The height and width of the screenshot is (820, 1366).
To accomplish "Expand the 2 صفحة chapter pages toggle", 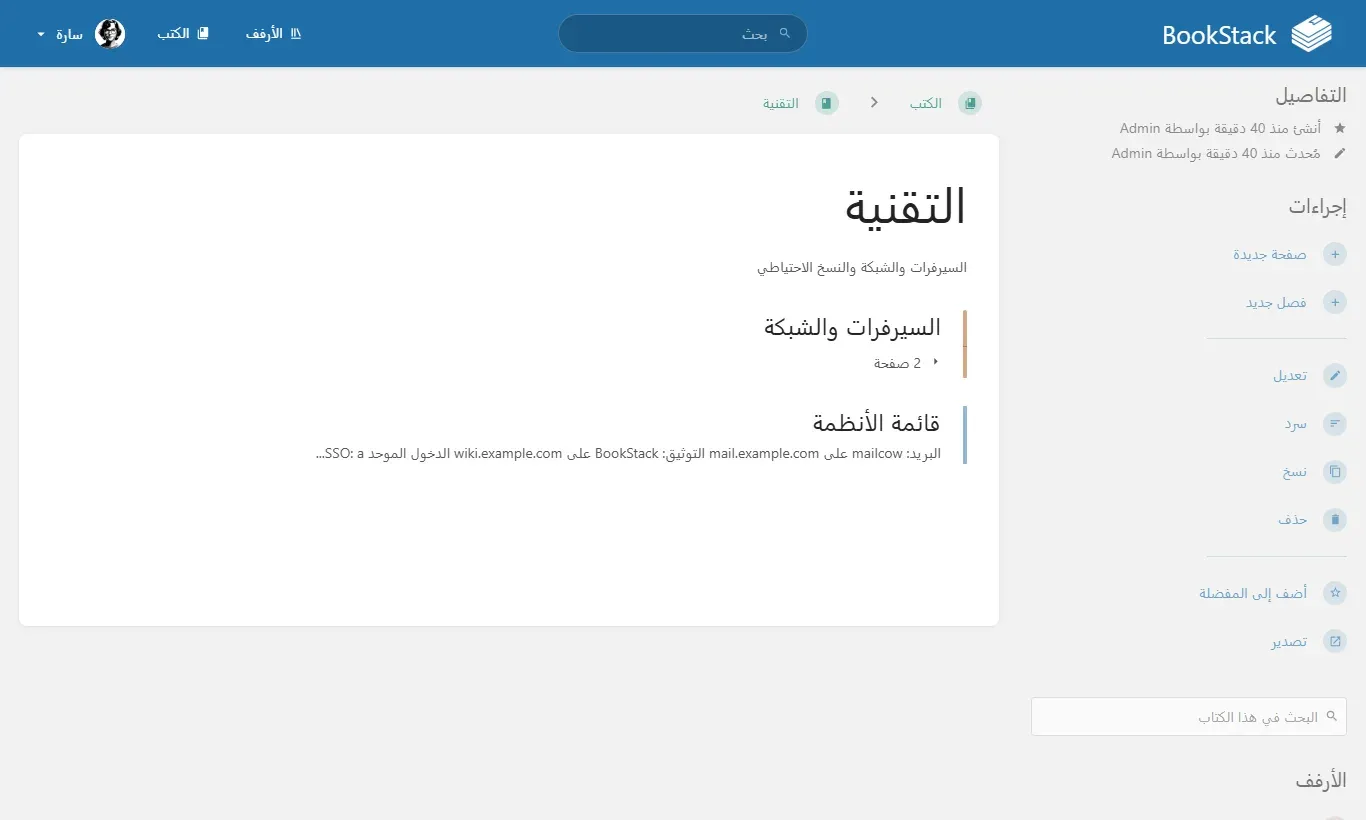I will pos(906,363).
